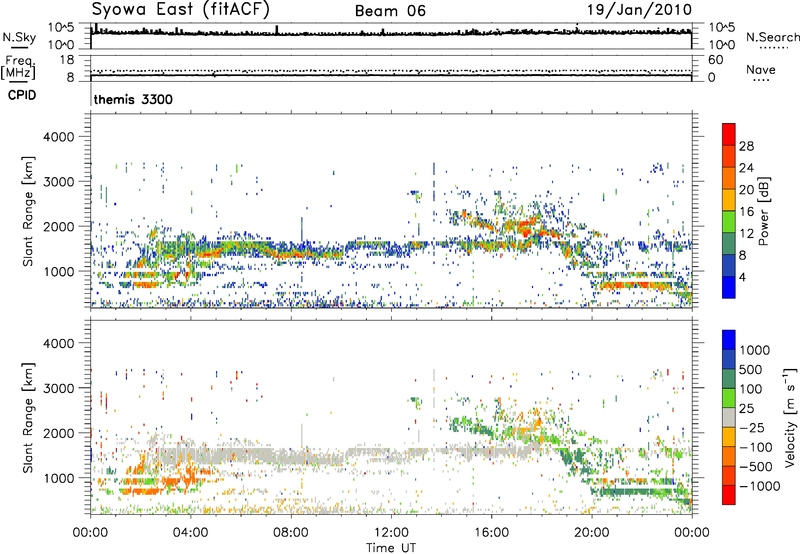
Task: Click the '16:00' time tick label
Action: [x=491, y=533]
